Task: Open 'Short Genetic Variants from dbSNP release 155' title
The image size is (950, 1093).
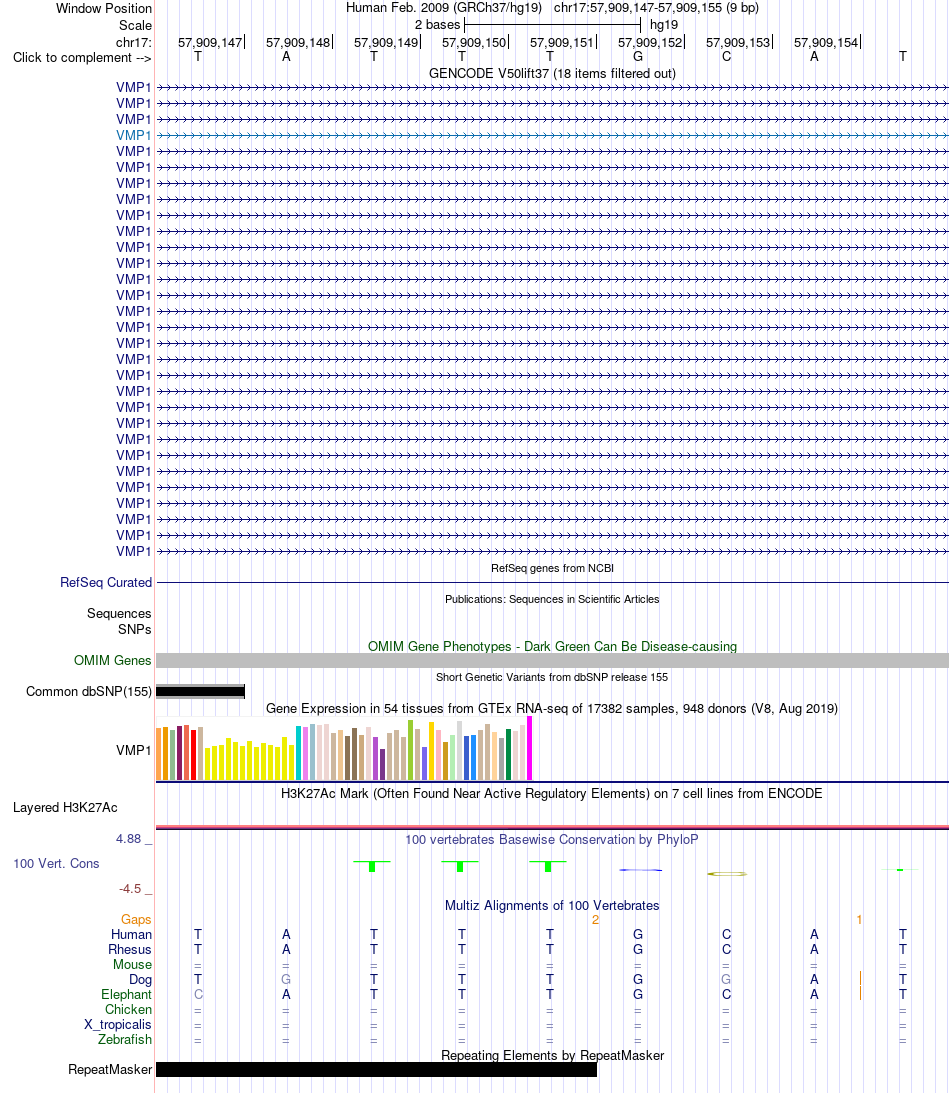Action: (552, 677)
